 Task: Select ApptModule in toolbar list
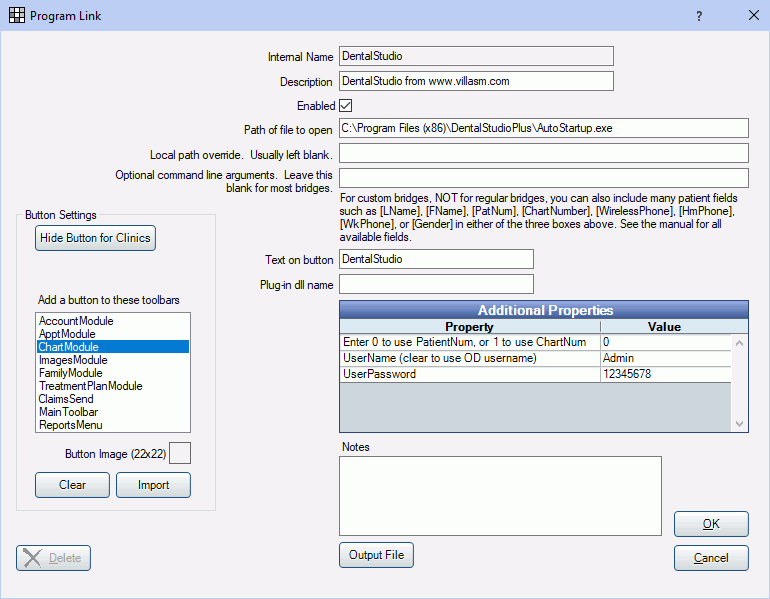pyautogui.click(x=113, y=334)
